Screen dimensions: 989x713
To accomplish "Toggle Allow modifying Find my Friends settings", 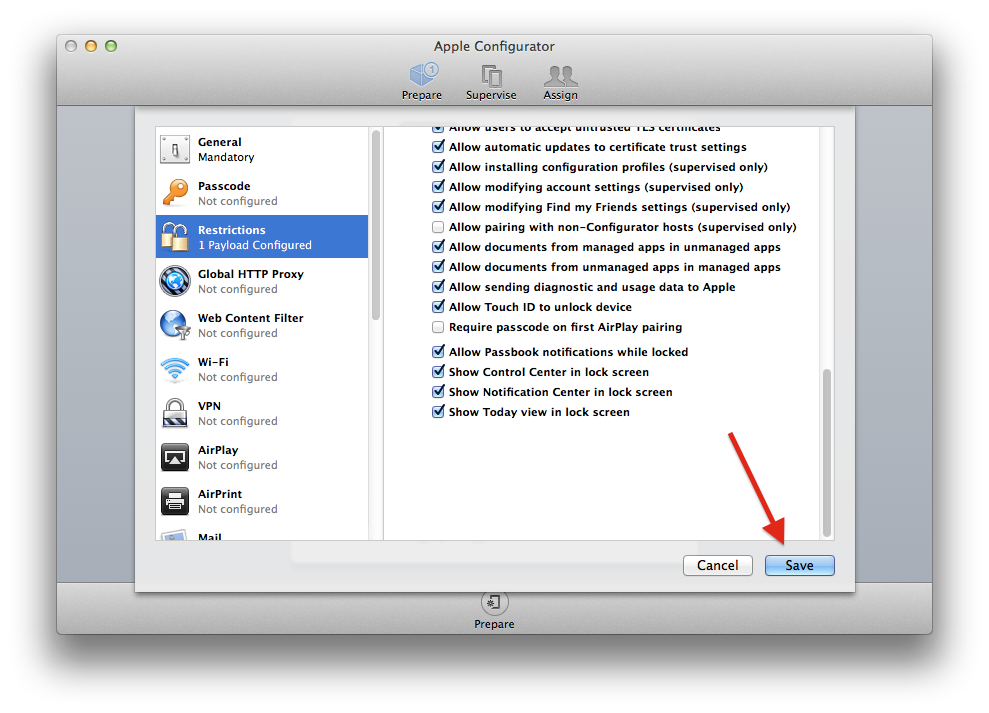I will tap(438, 207).
